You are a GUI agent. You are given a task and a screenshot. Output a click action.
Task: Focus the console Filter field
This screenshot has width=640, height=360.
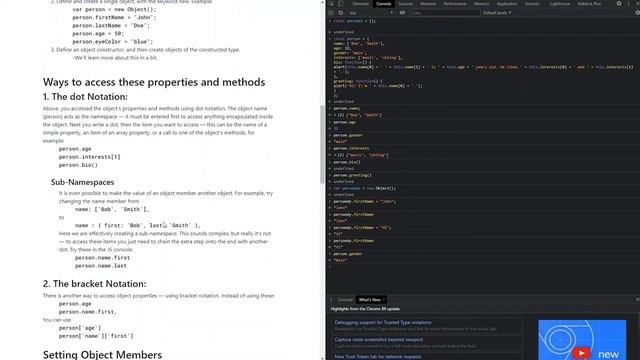tap(445, 13)
